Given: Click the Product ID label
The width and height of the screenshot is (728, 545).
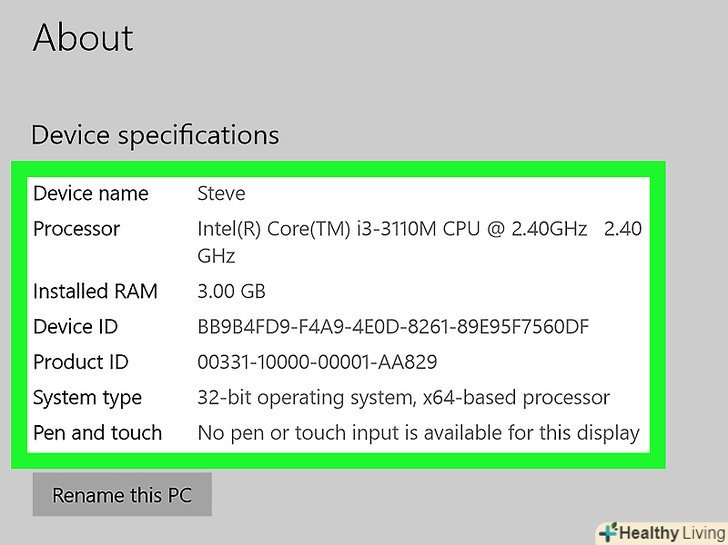Looking at the screenshot, I should click(x=81, y=362).
